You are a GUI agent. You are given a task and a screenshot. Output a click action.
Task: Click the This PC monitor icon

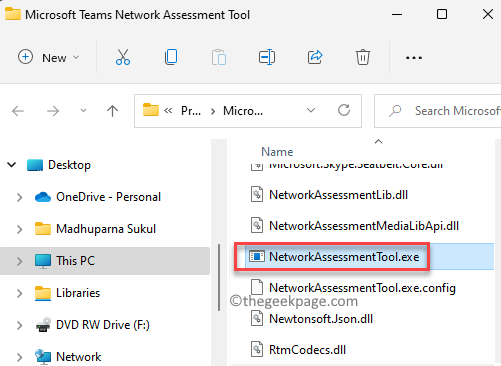click(x=43, y=261)
